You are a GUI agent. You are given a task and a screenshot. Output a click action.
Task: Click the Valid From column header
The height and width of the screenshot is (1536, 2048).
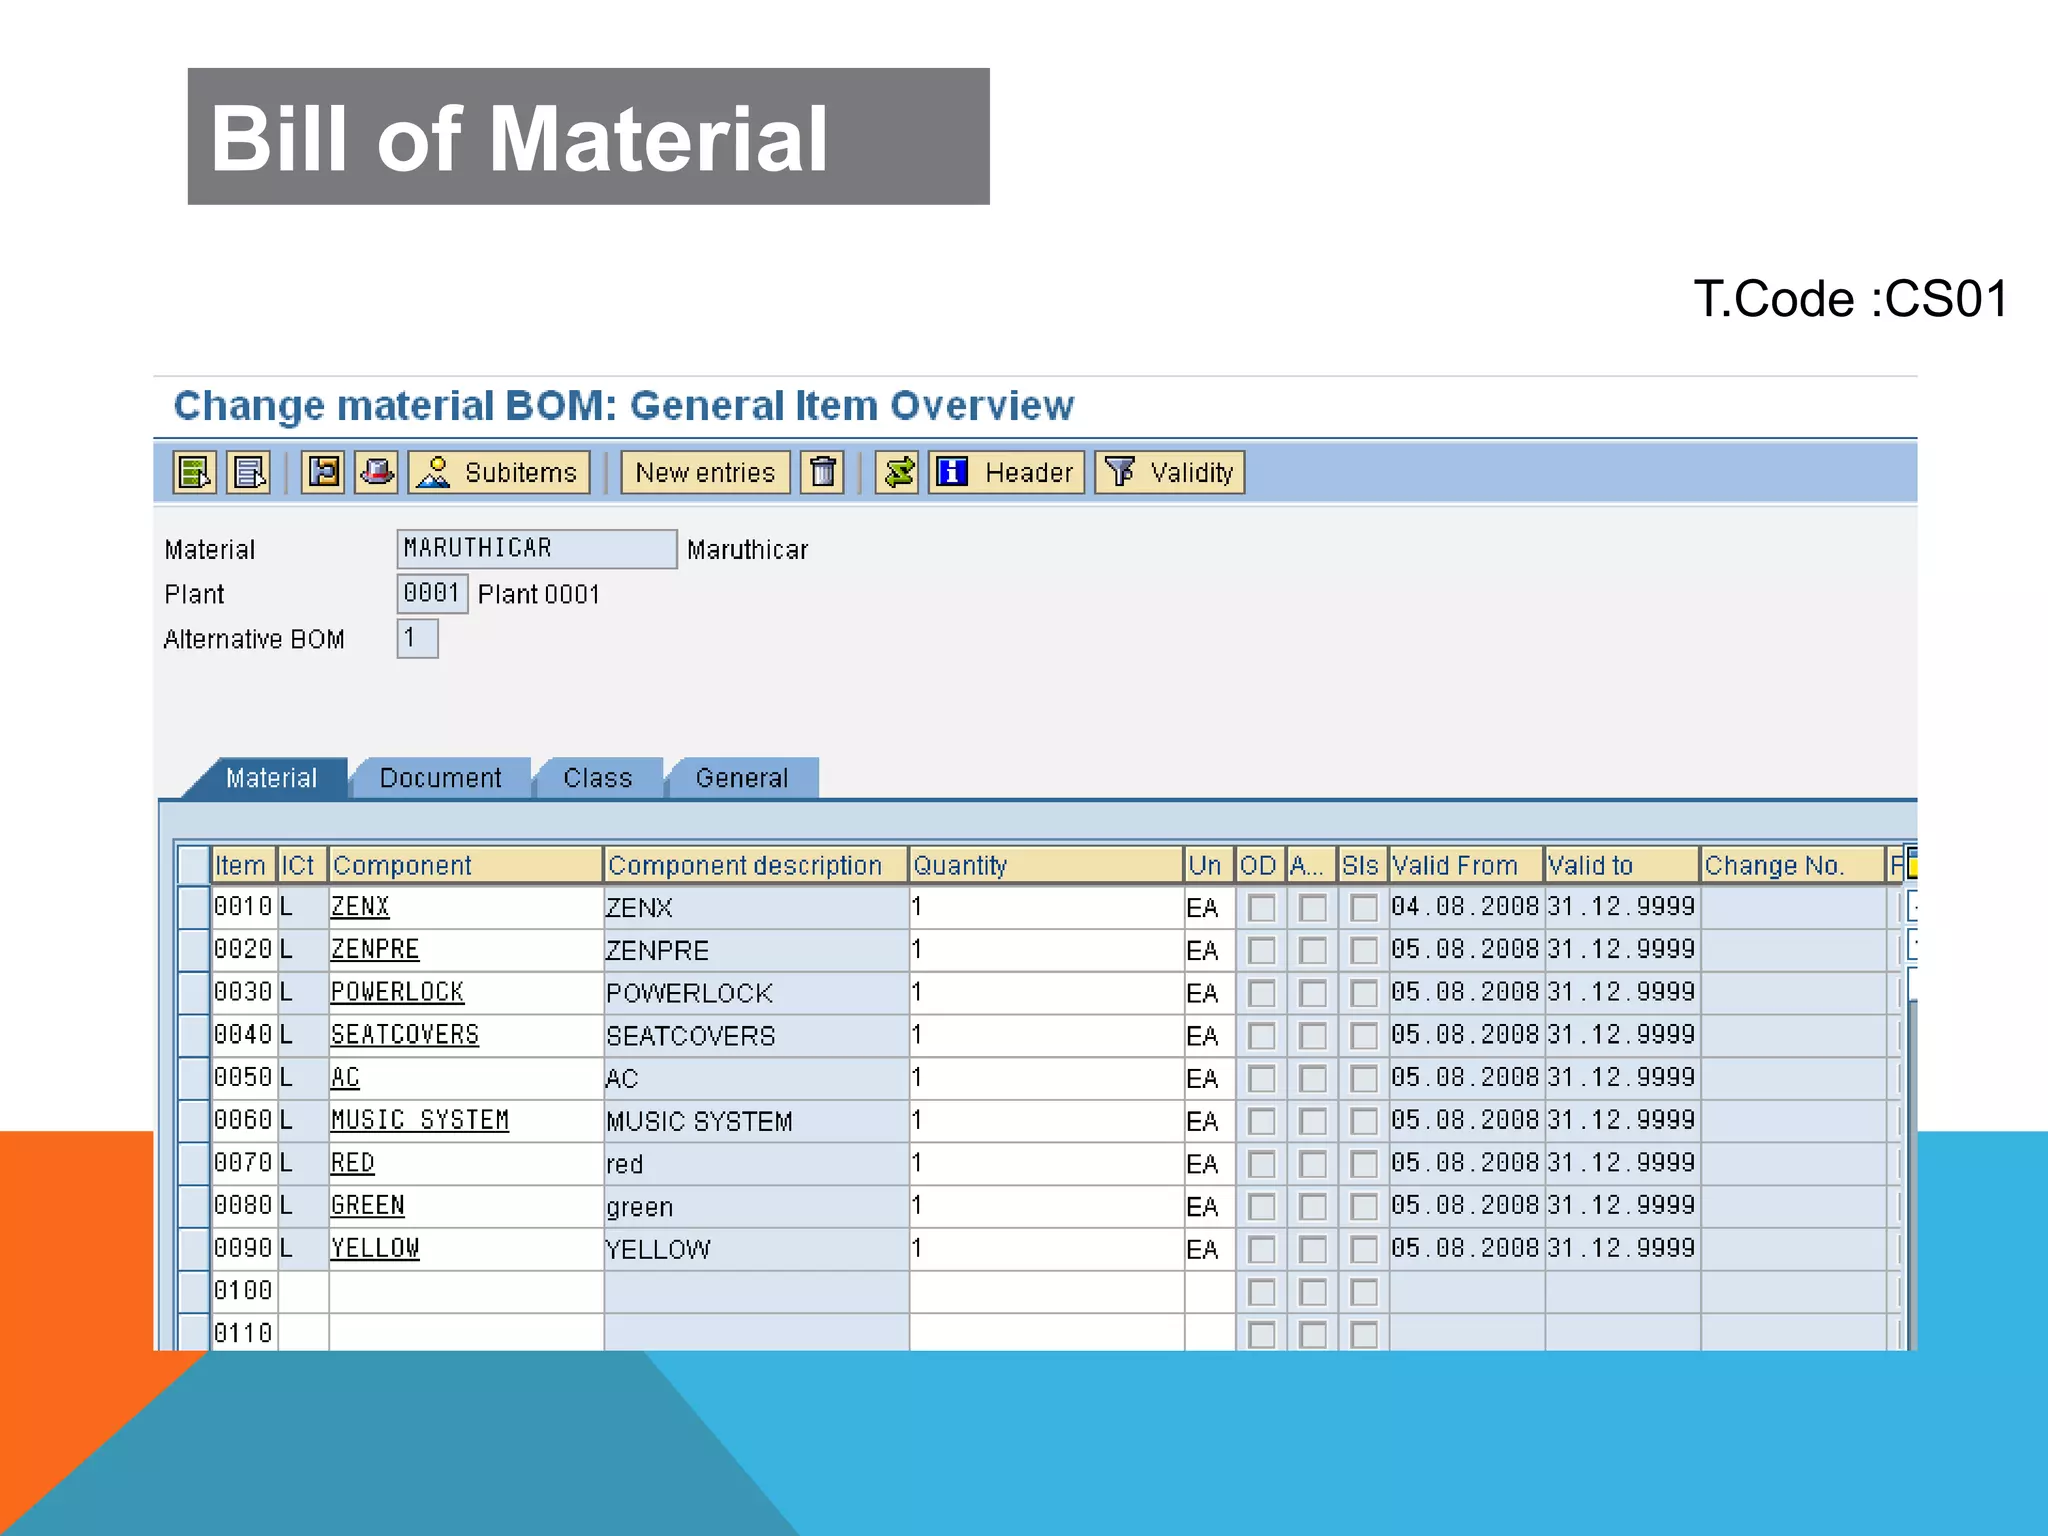click(x=1466, y=865)
